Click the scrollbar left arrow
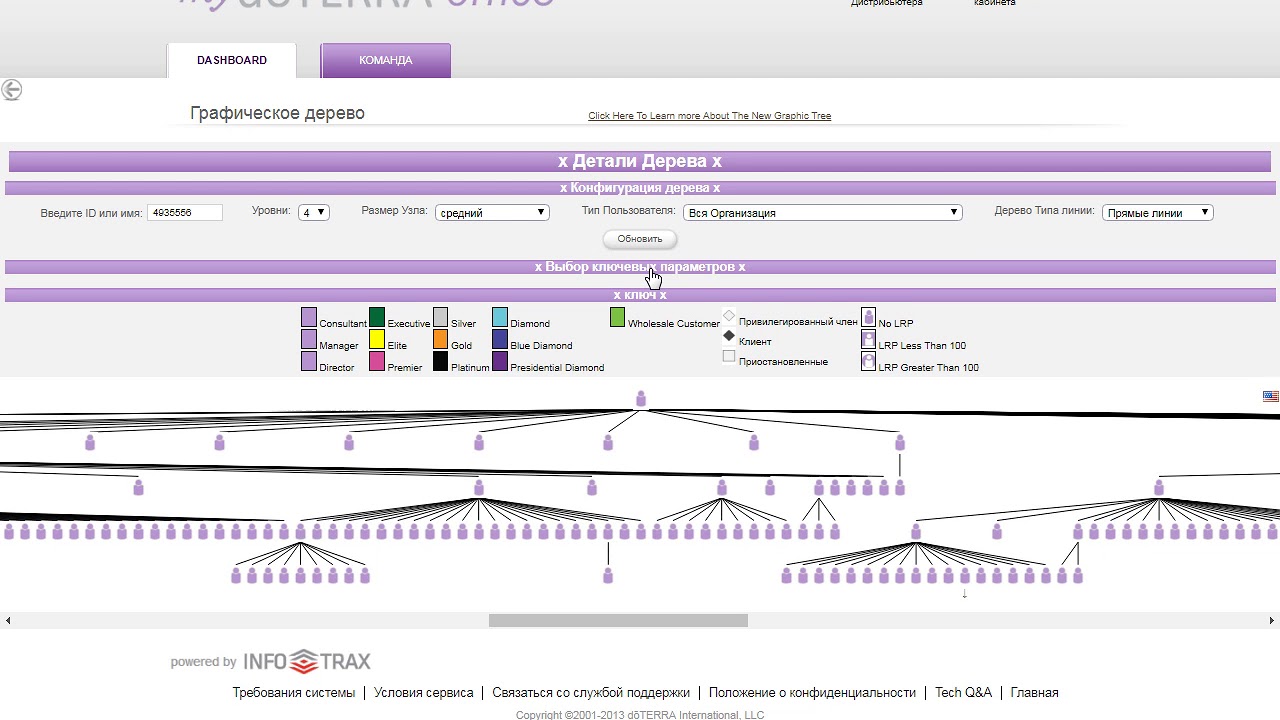This screenshot has width=1280, height=720. (8, 621)
